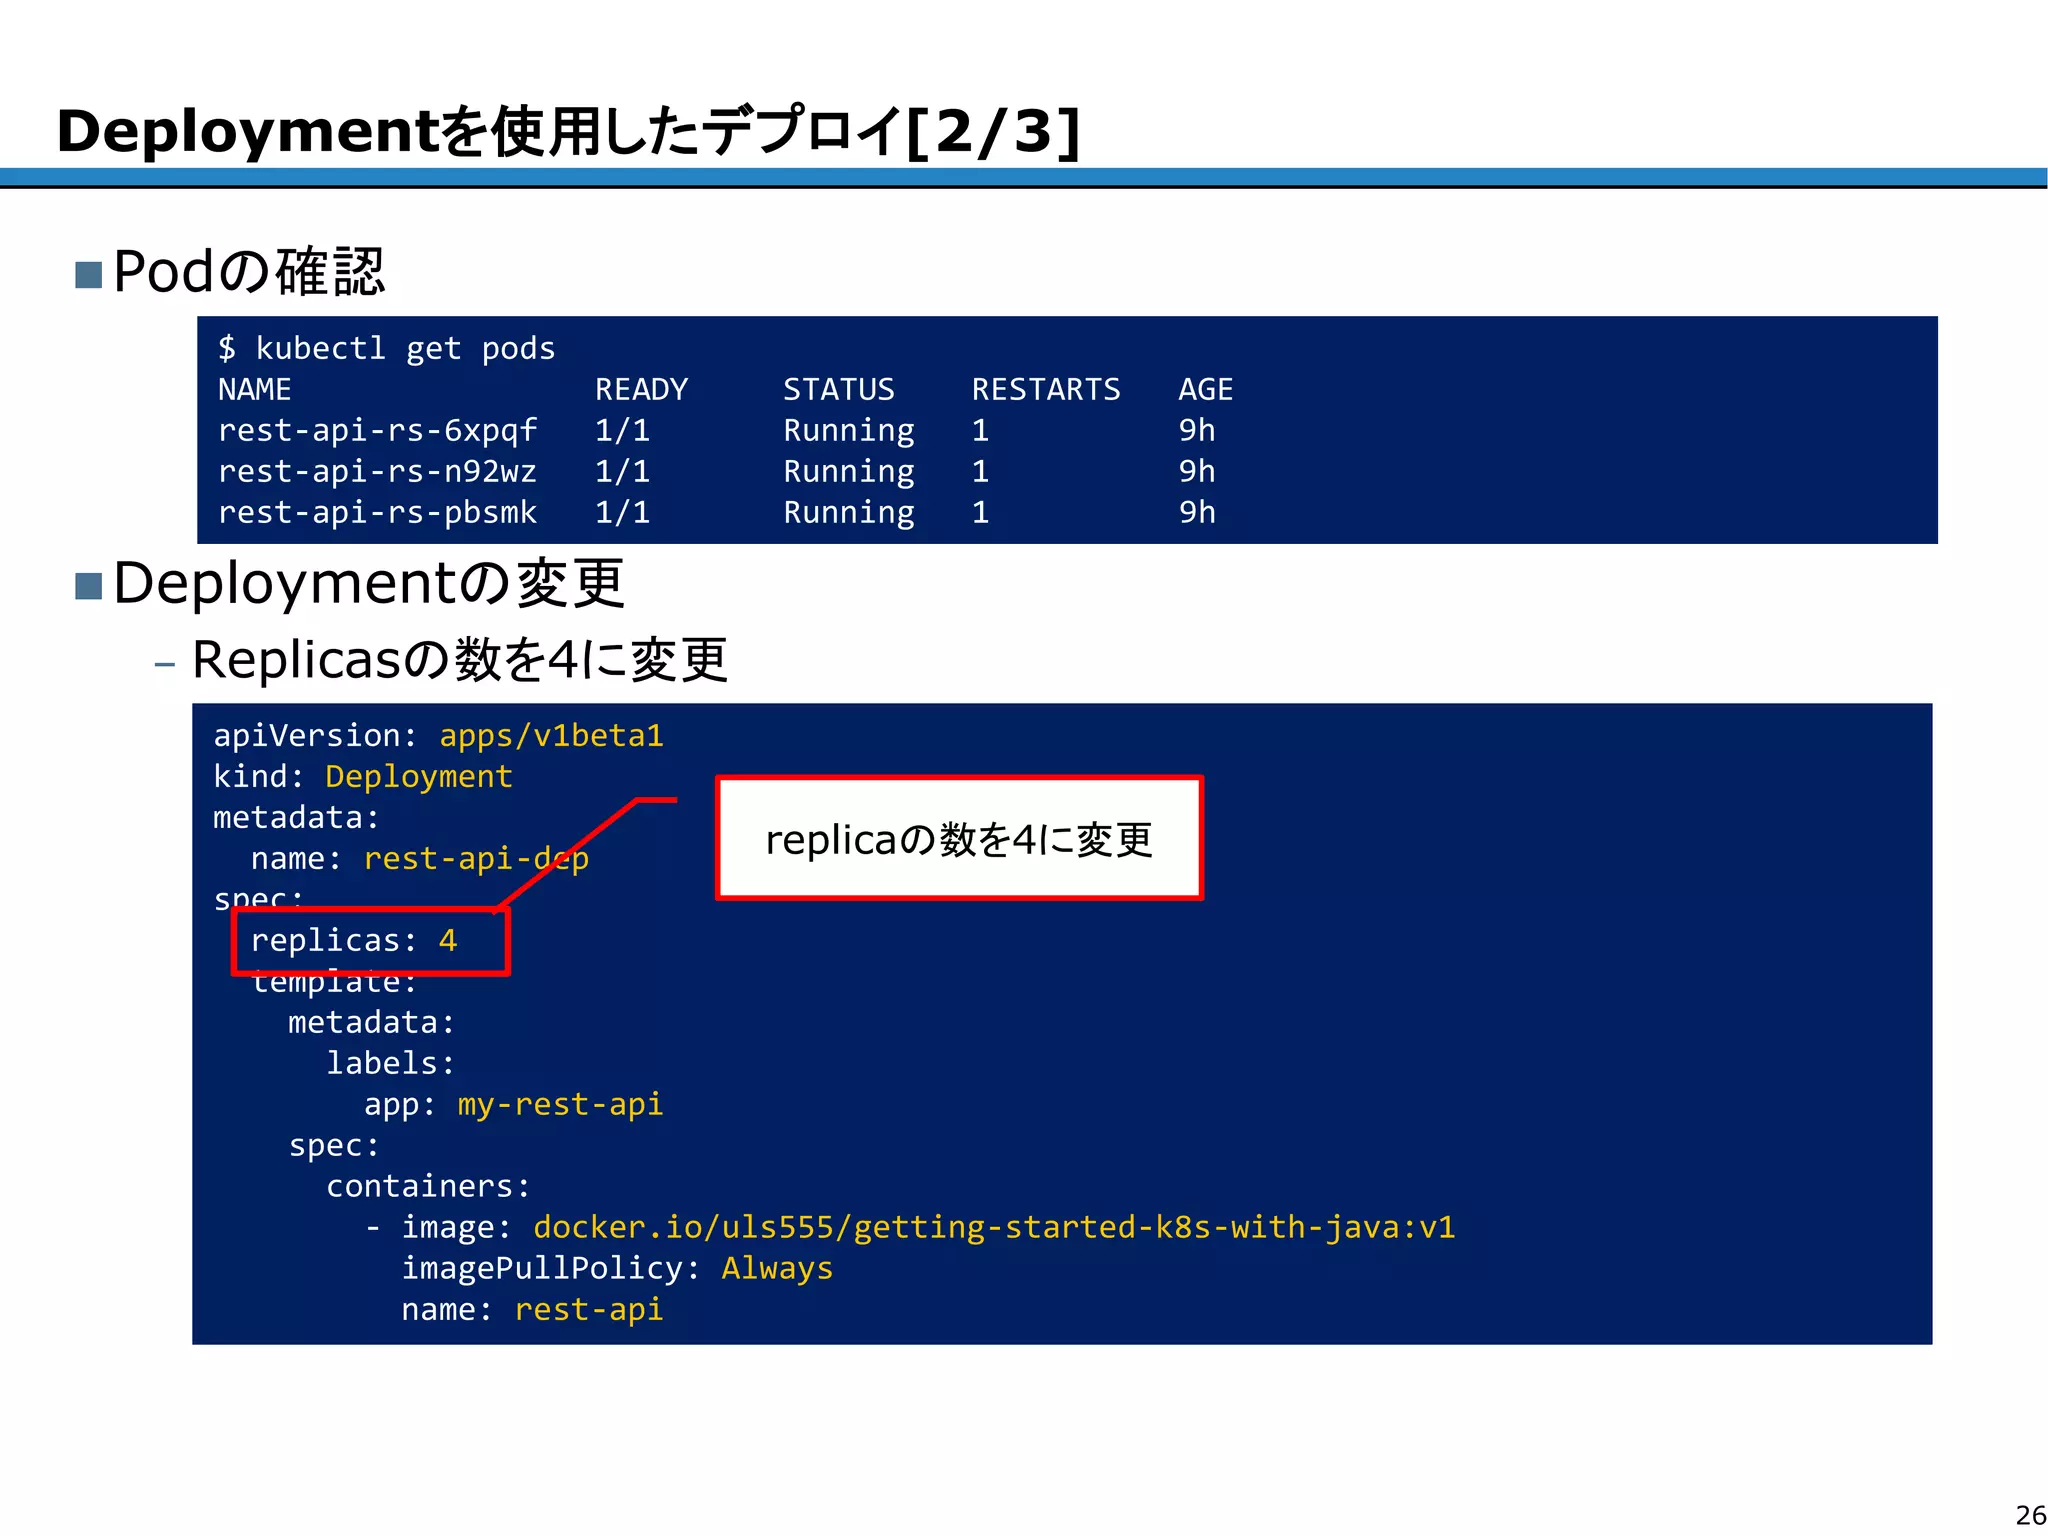Click the 'Deploymentの変更' bullet heading
This screenshot has height=1536, width=2048.
[x=369, y=583]
